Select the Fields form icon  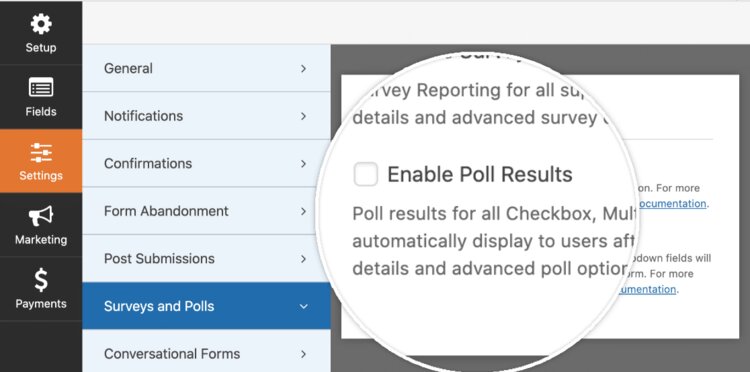[41, 88]
